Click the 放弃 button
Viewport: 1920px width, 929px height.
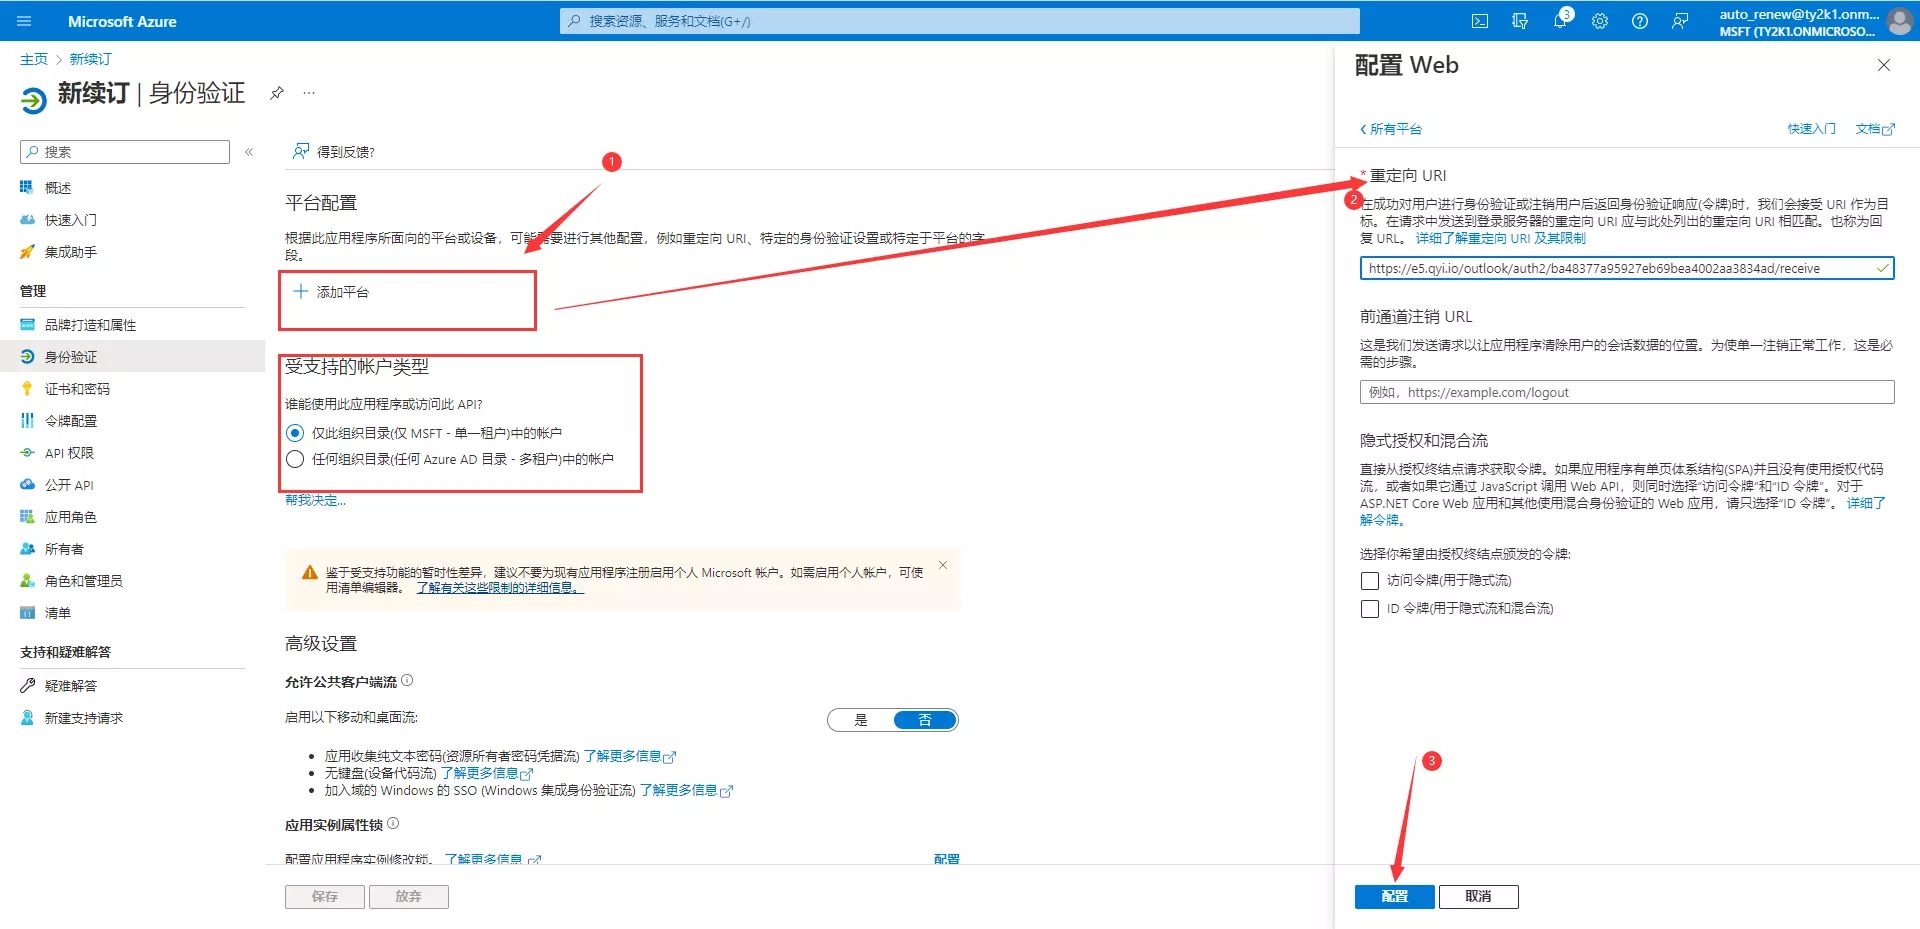point(408,897)
